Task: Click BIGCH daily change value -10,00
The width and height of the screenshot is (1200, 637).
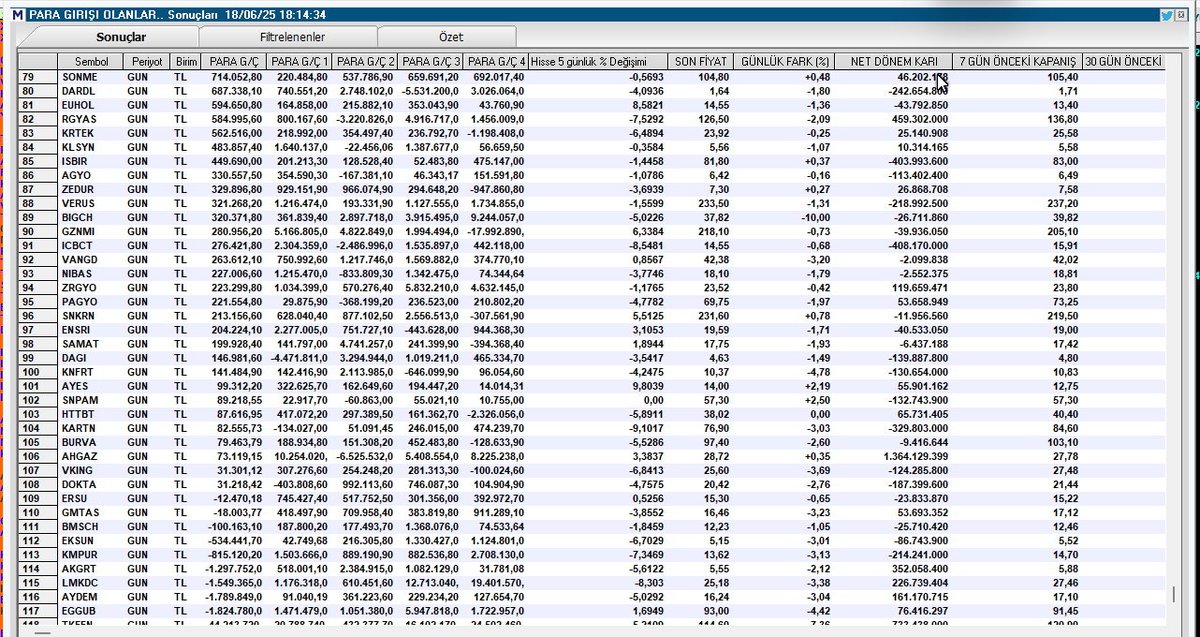Action: [817, 217]
